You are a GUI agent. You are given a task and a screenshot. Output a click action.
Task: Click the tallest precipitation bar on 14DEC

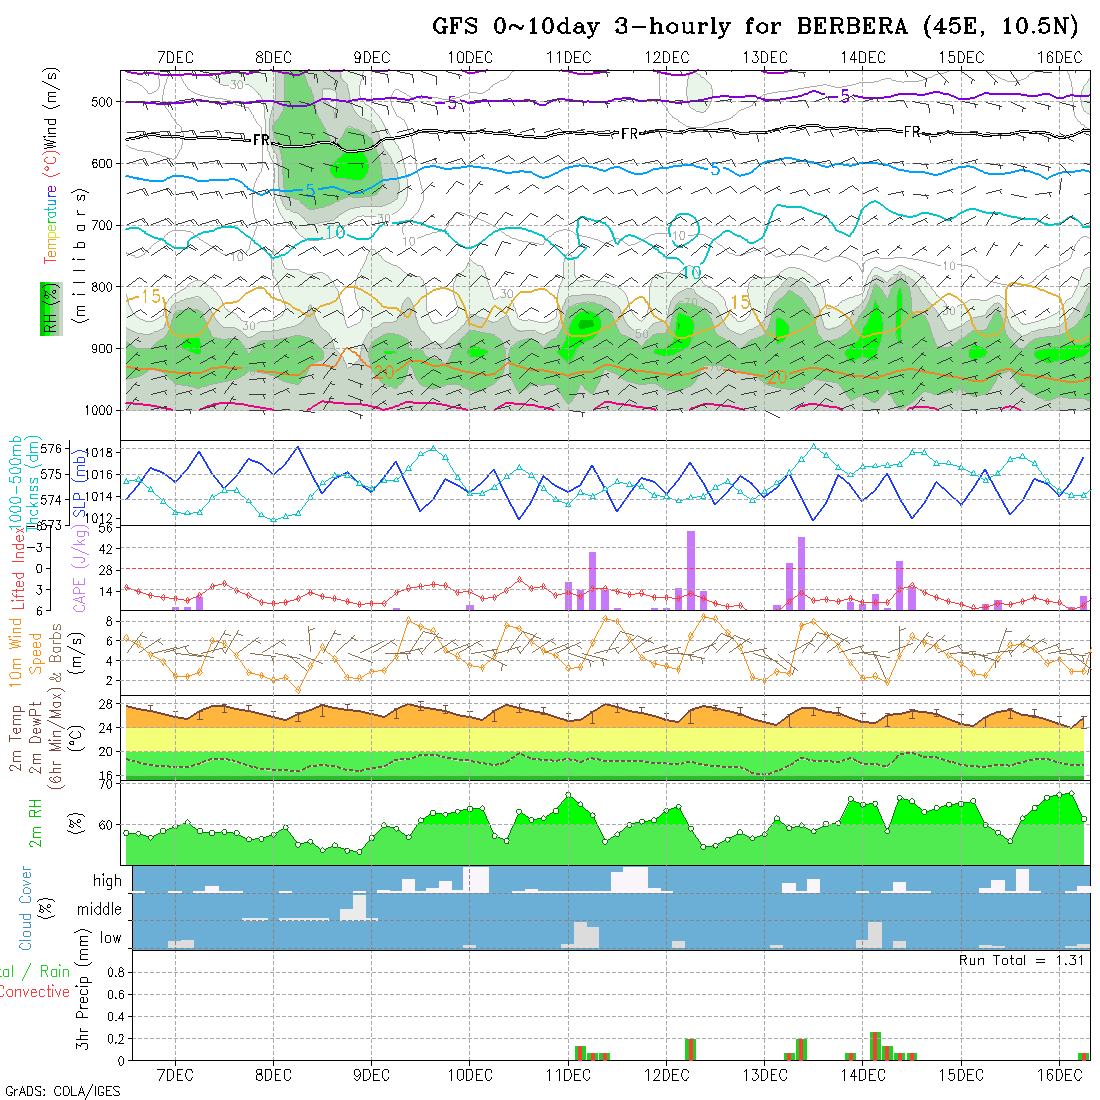875,1045
